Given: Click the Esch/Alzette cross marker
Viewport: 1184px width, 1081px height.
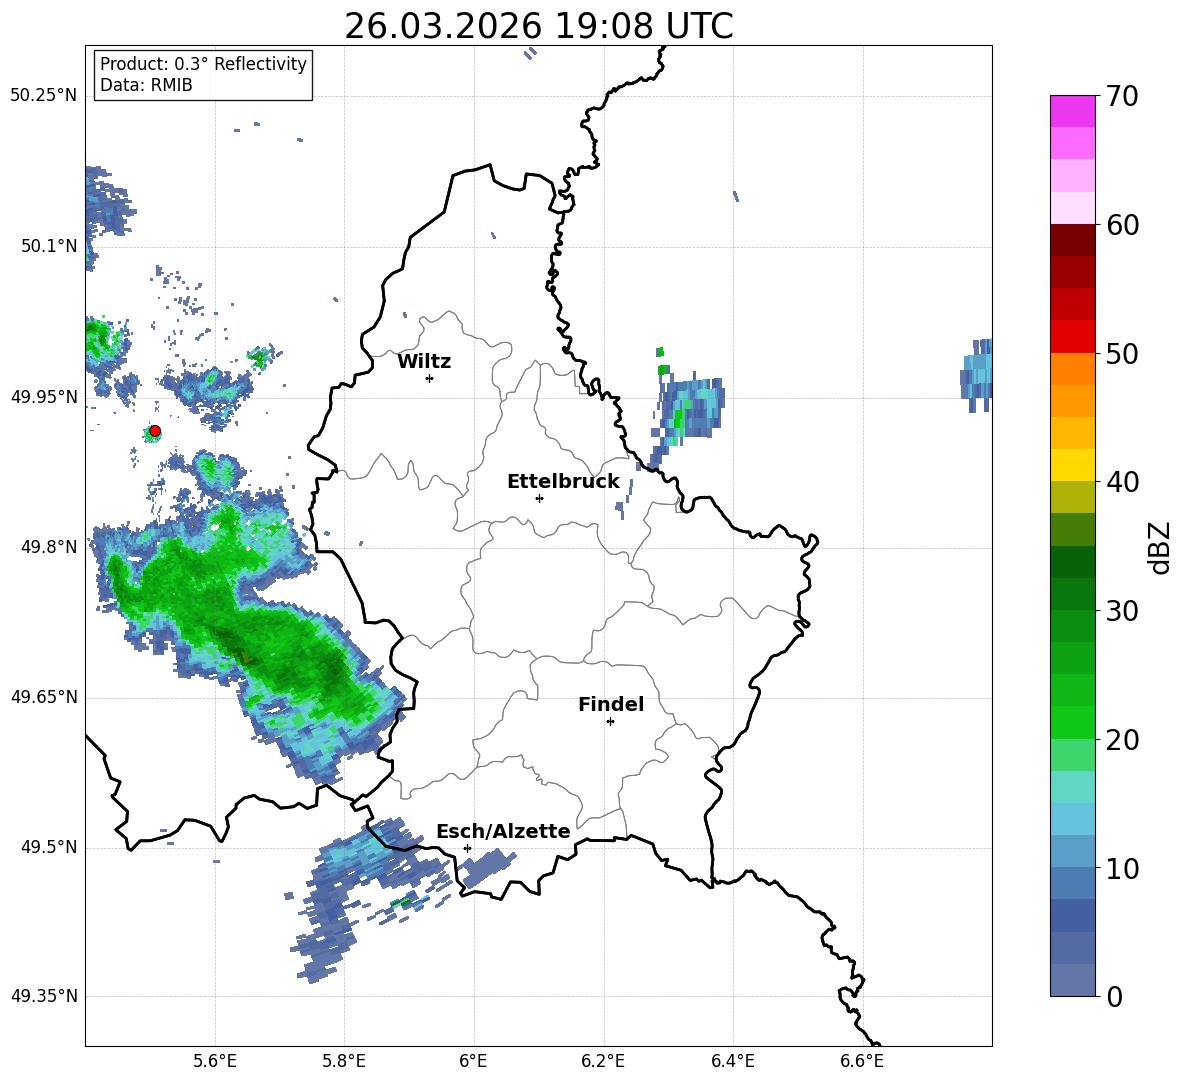Looking at the screenshot, I should coord(467,848).
